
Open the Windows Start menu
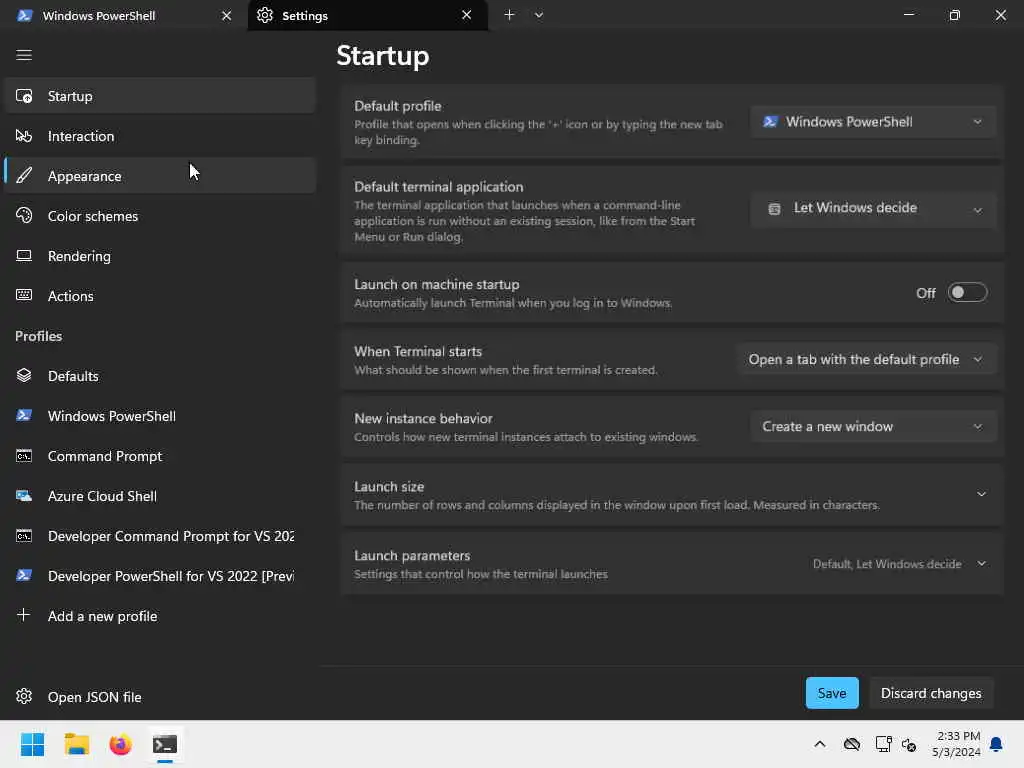(32, 744)
